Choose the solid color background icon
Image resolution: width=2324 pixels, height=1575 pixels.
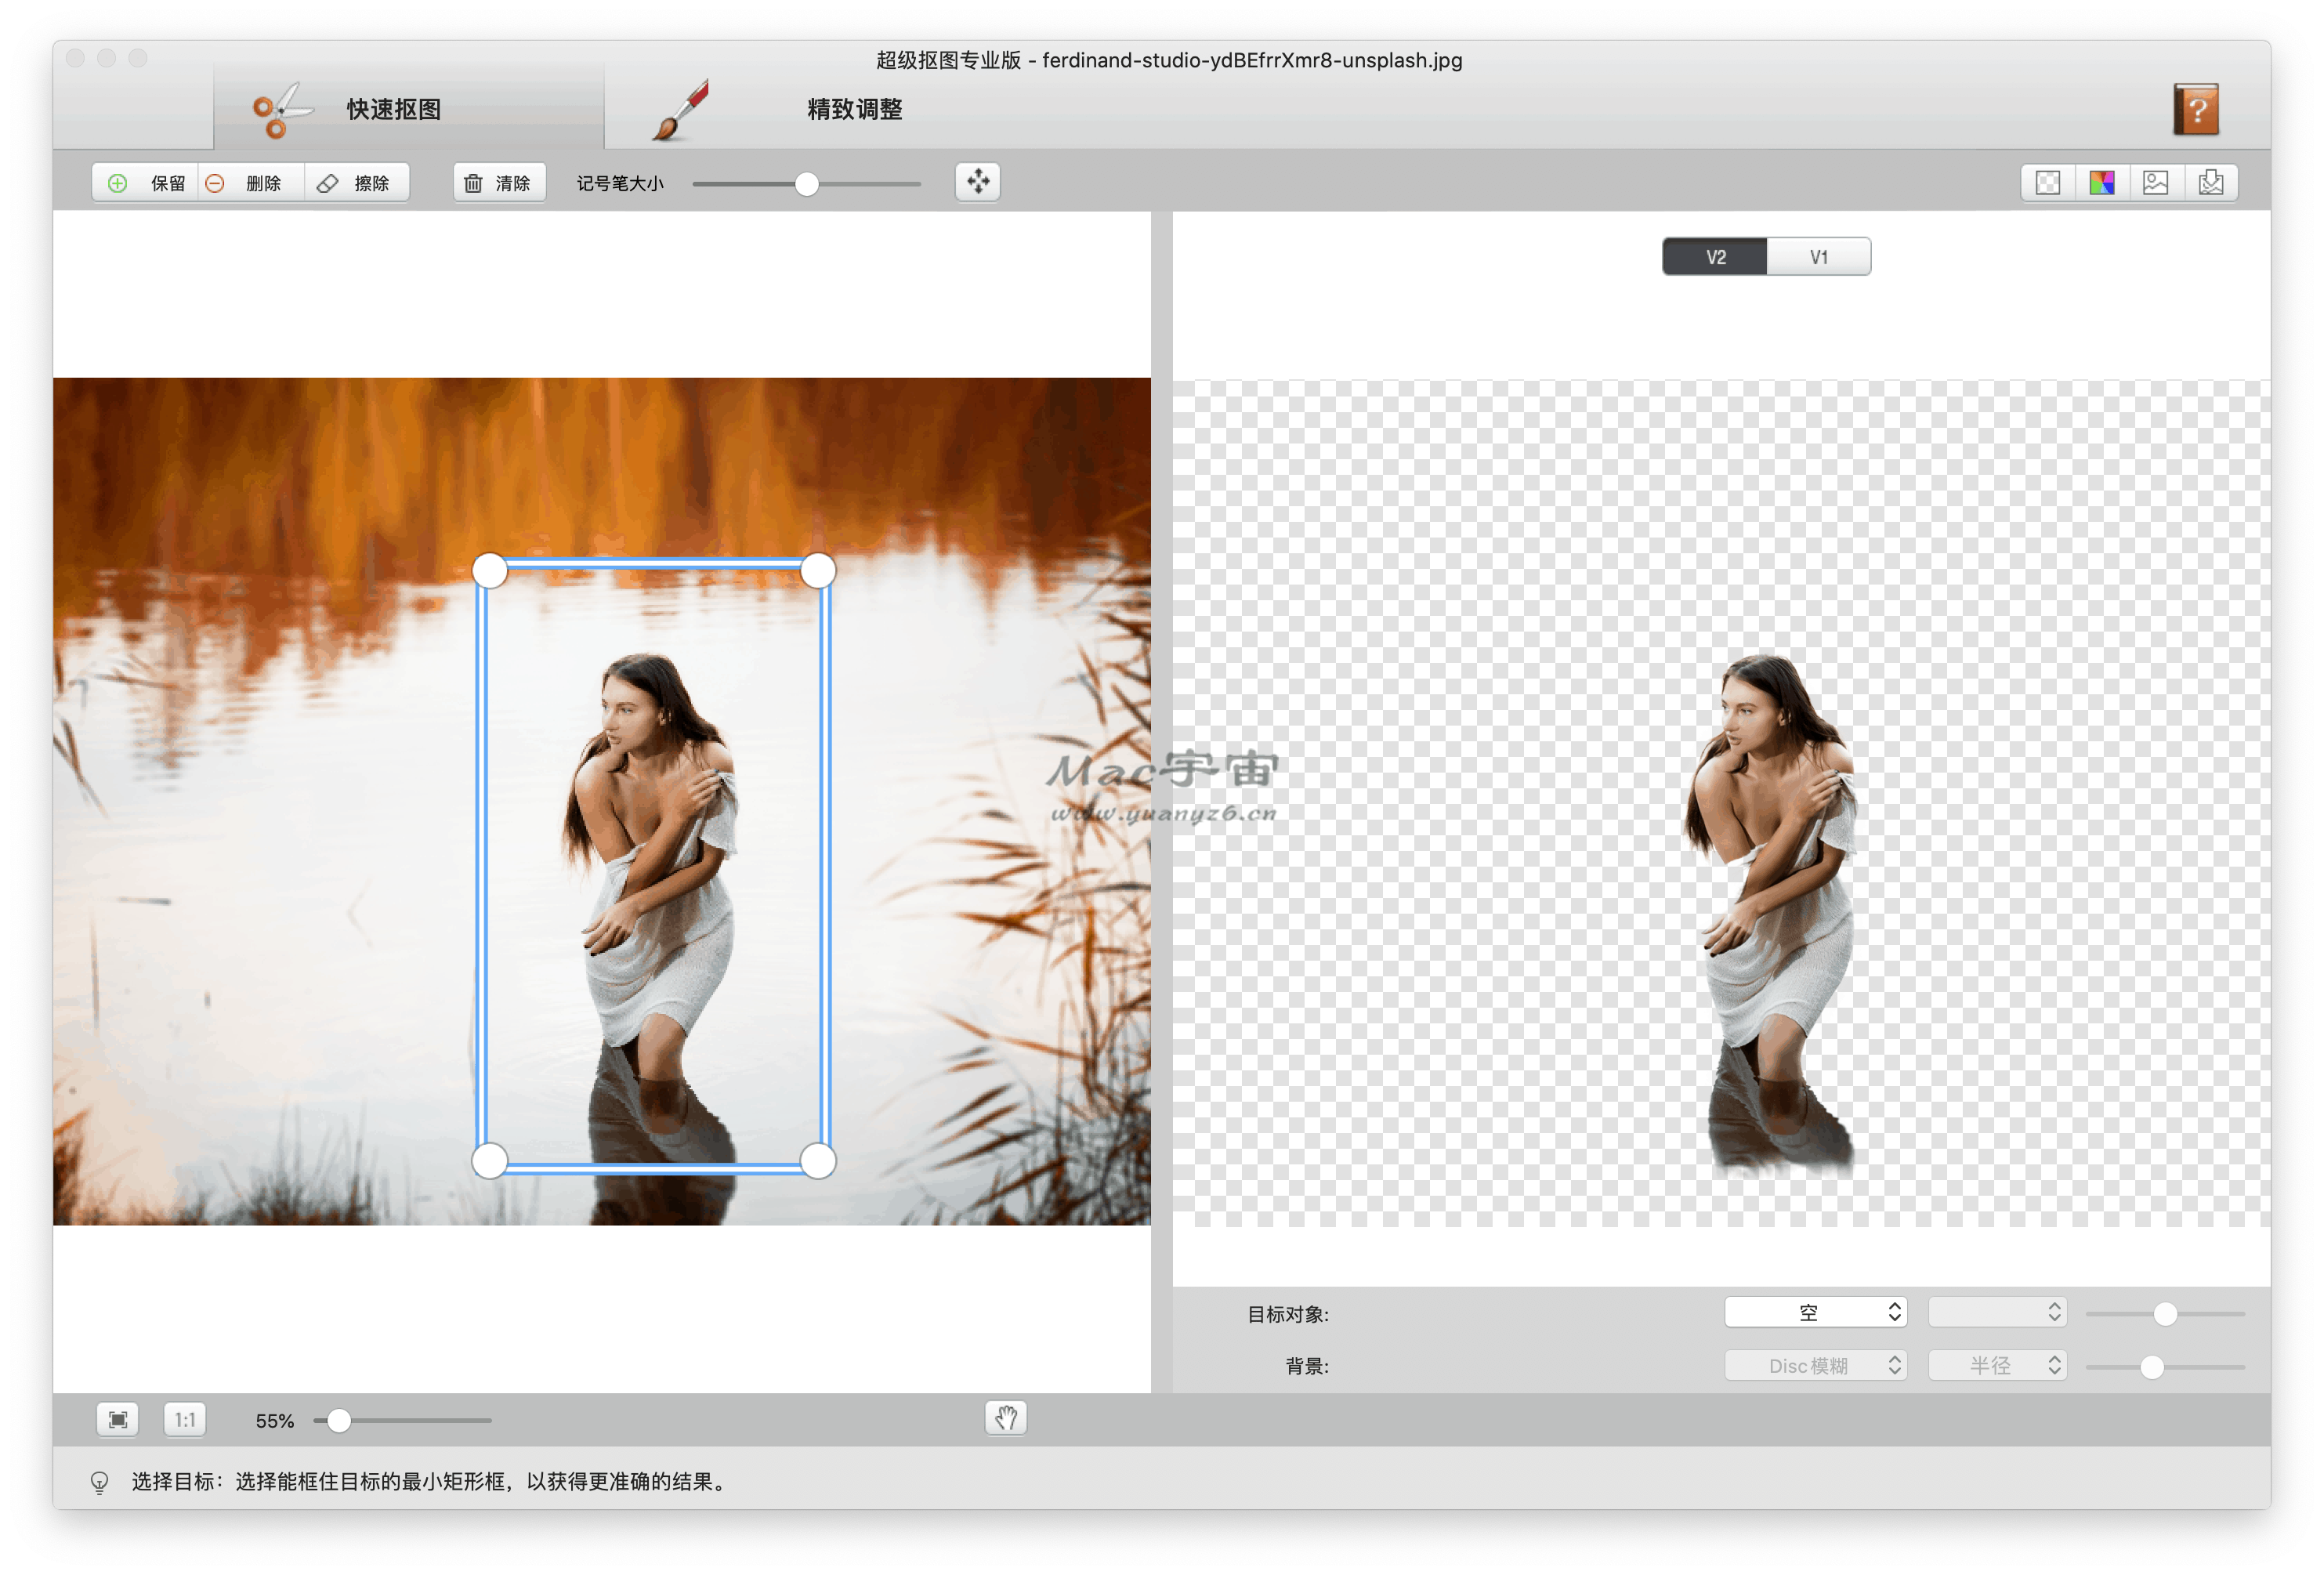(x=2101, y=183)
